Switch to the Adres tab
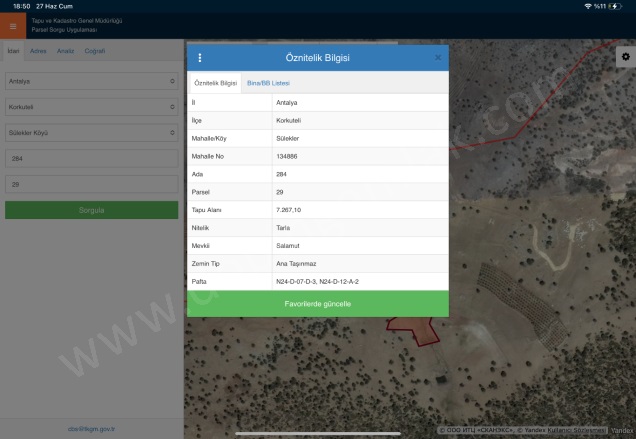This screenshot has width=636, height=439. 38,50
